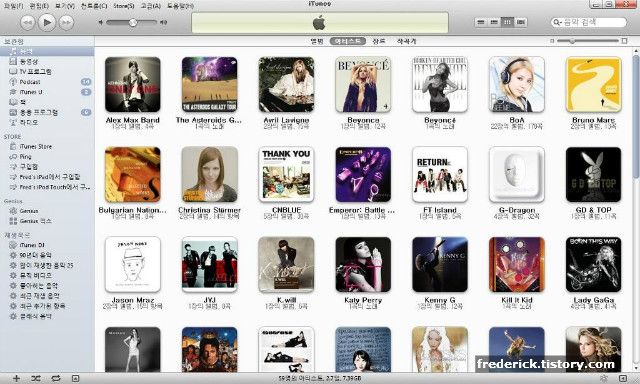640x384 pixels.
Task: Switch grid to 장르 (Genres) tab
Action: point(379,41)
